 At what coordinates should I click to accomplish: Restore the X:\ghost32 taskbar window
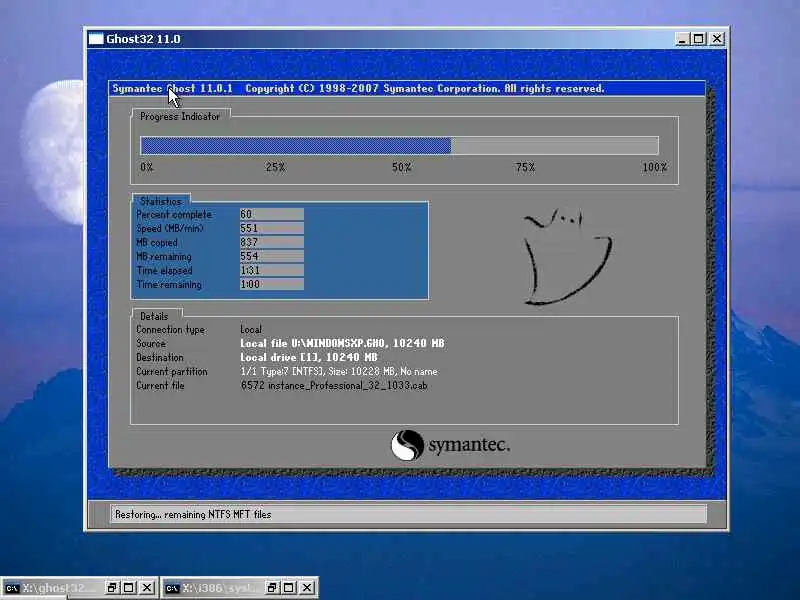112,588
